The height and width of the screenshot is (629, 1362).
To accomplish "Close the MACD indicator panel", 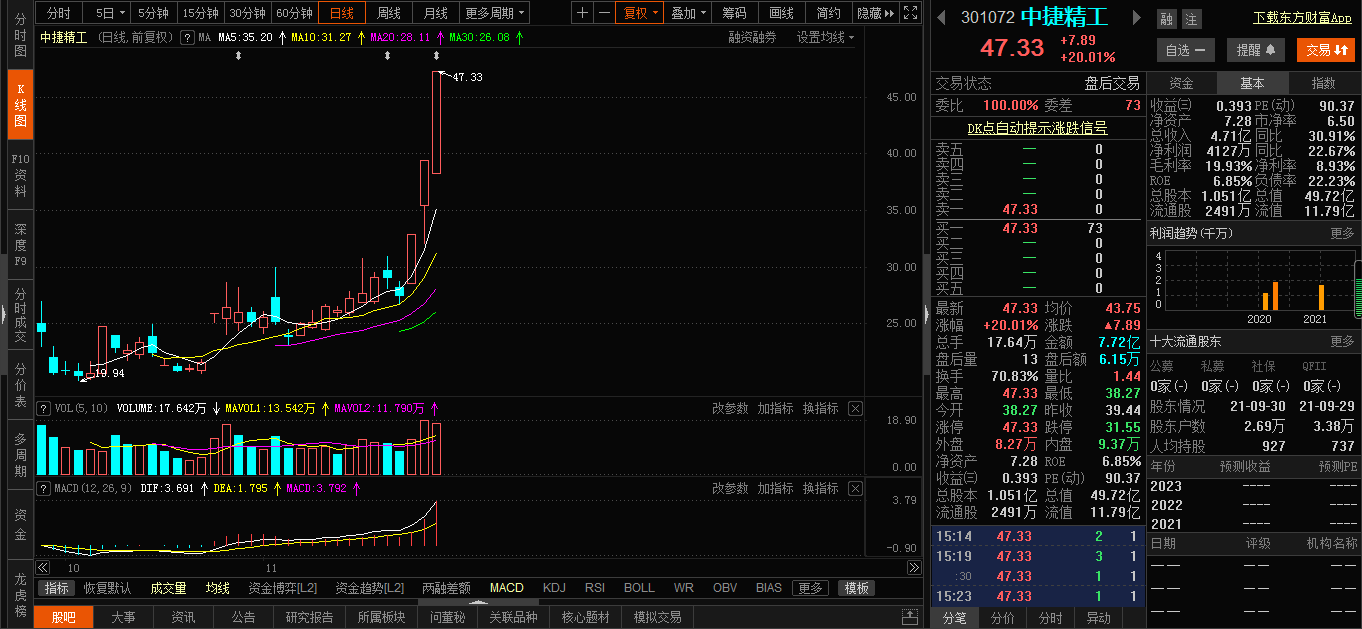I will point(855,488).
